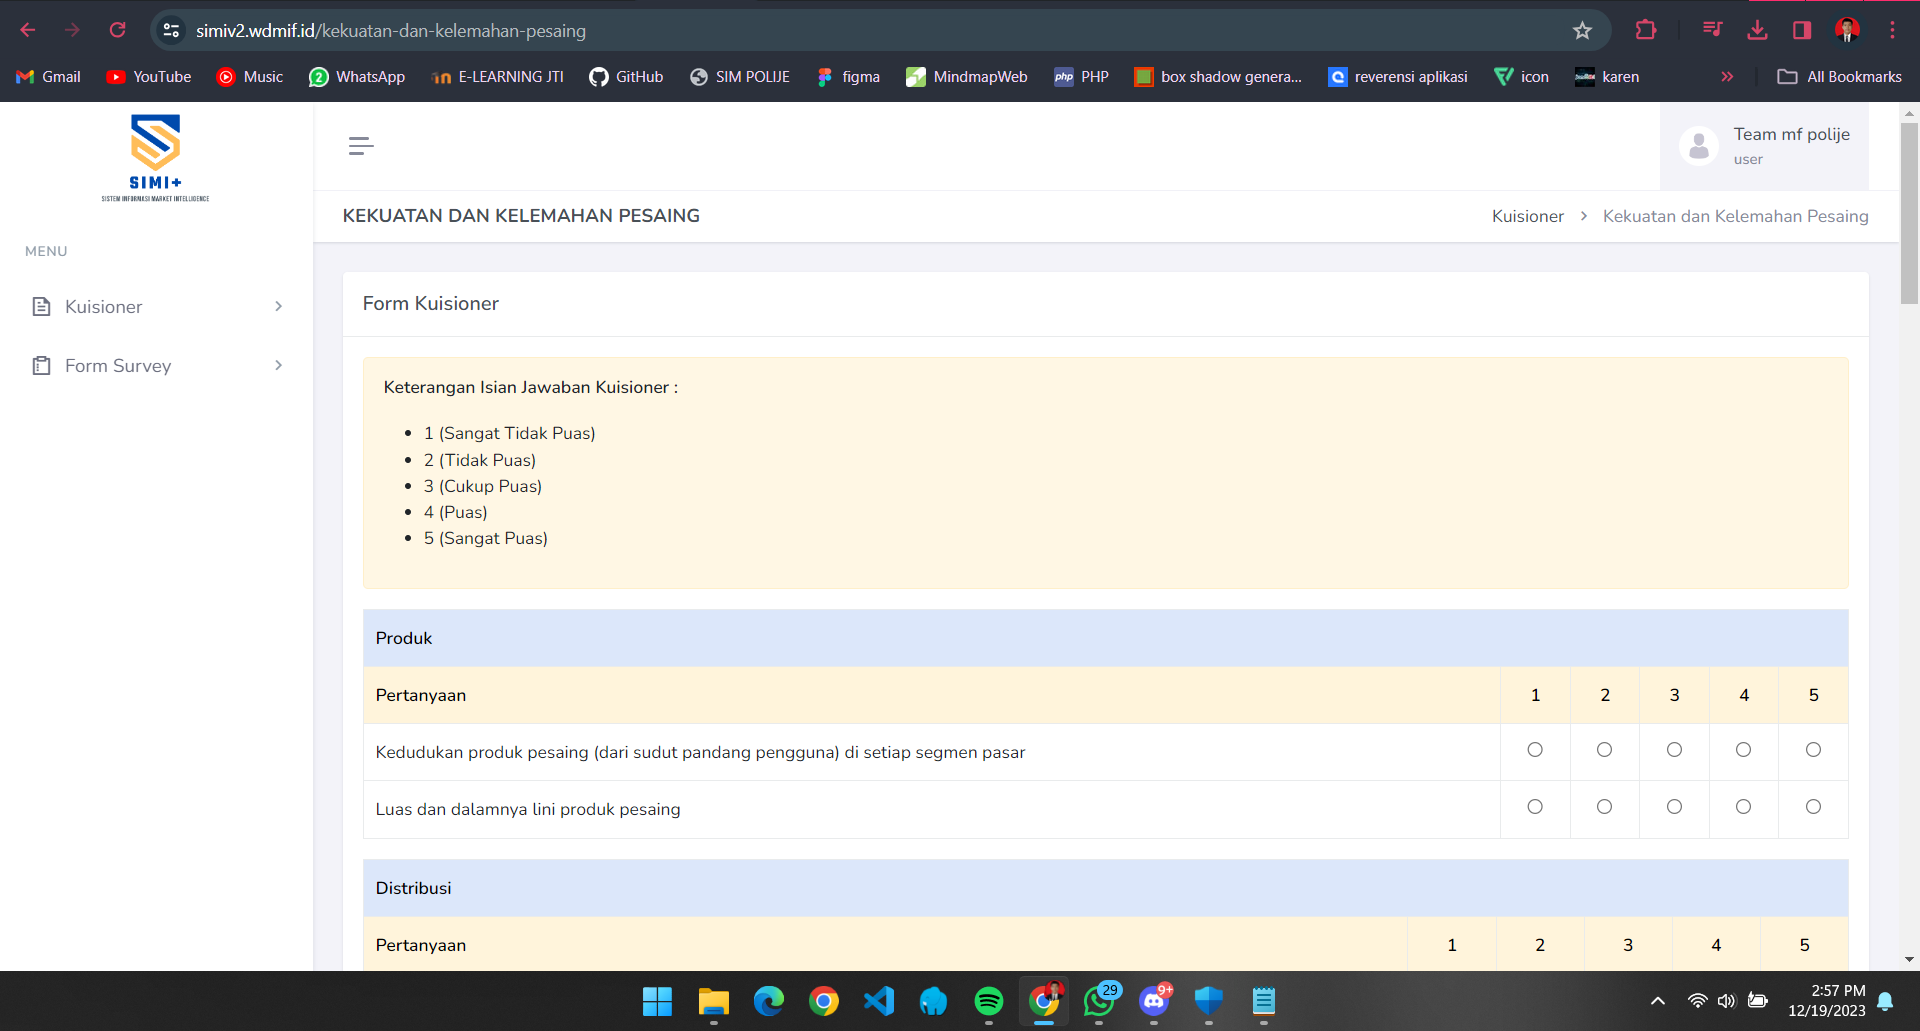Select rating 3 for Luas dan dalamnya lini produk
The height and width of the screenshot is (1031, 1920).
coord(1674,807)
